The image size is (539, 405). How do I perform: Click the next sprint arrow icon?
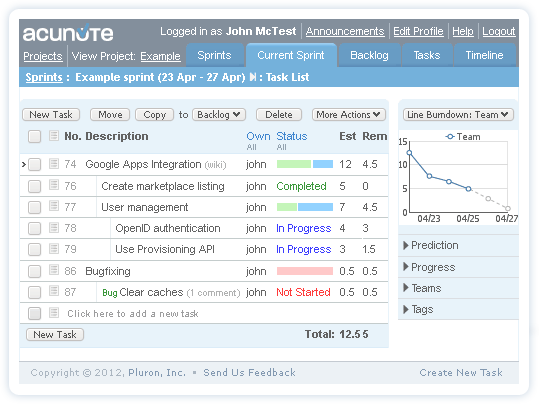pyautogui.click(x=253, y=77)
